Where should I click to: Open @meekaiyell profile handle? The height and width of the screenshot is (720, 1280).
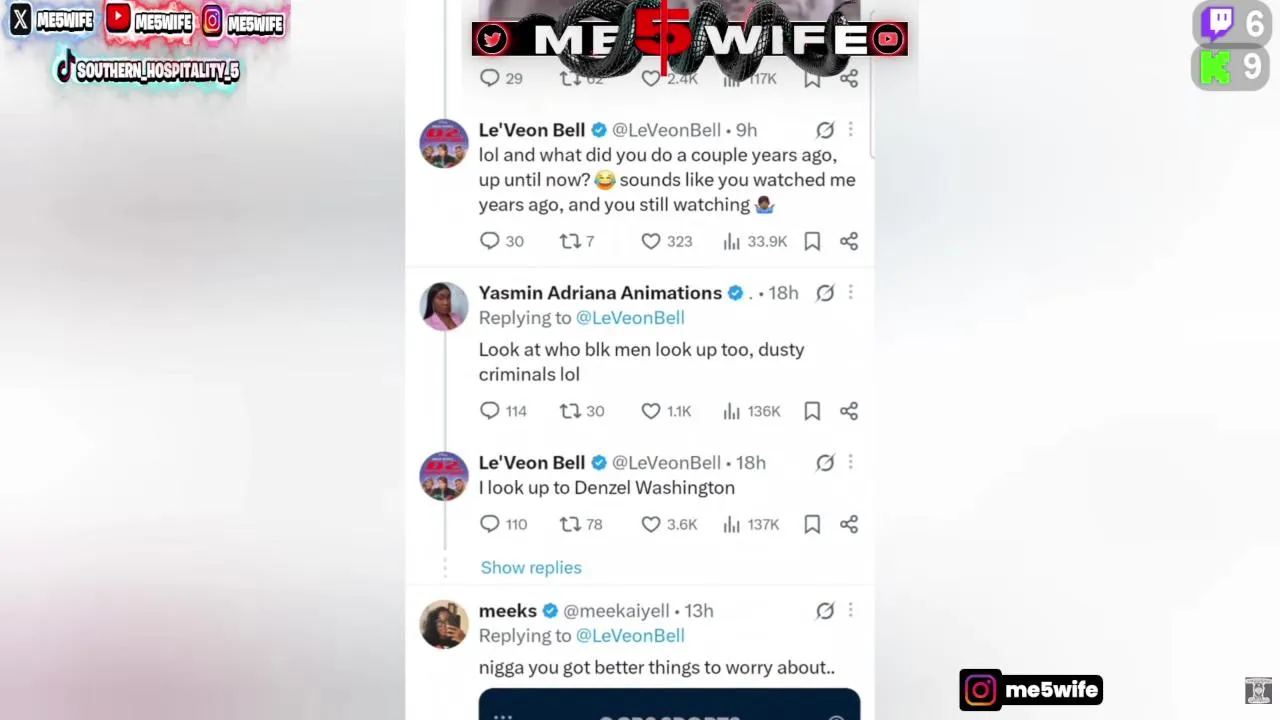tap(616, 611)
